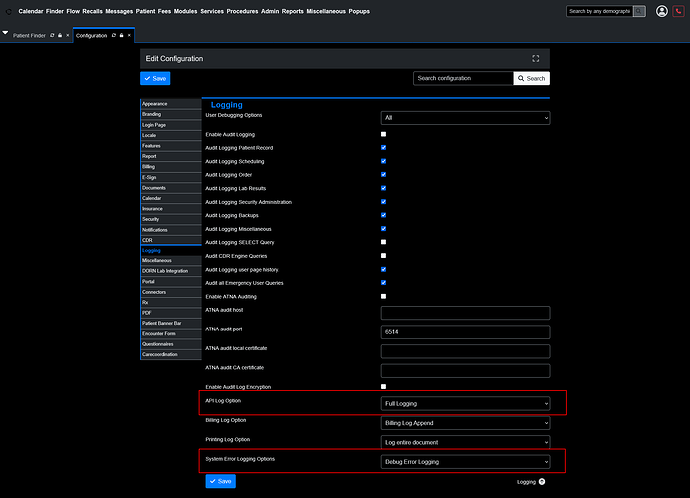
Task: Expand Edit Configuration to fullscreen
Action: (x=536, y=59)
